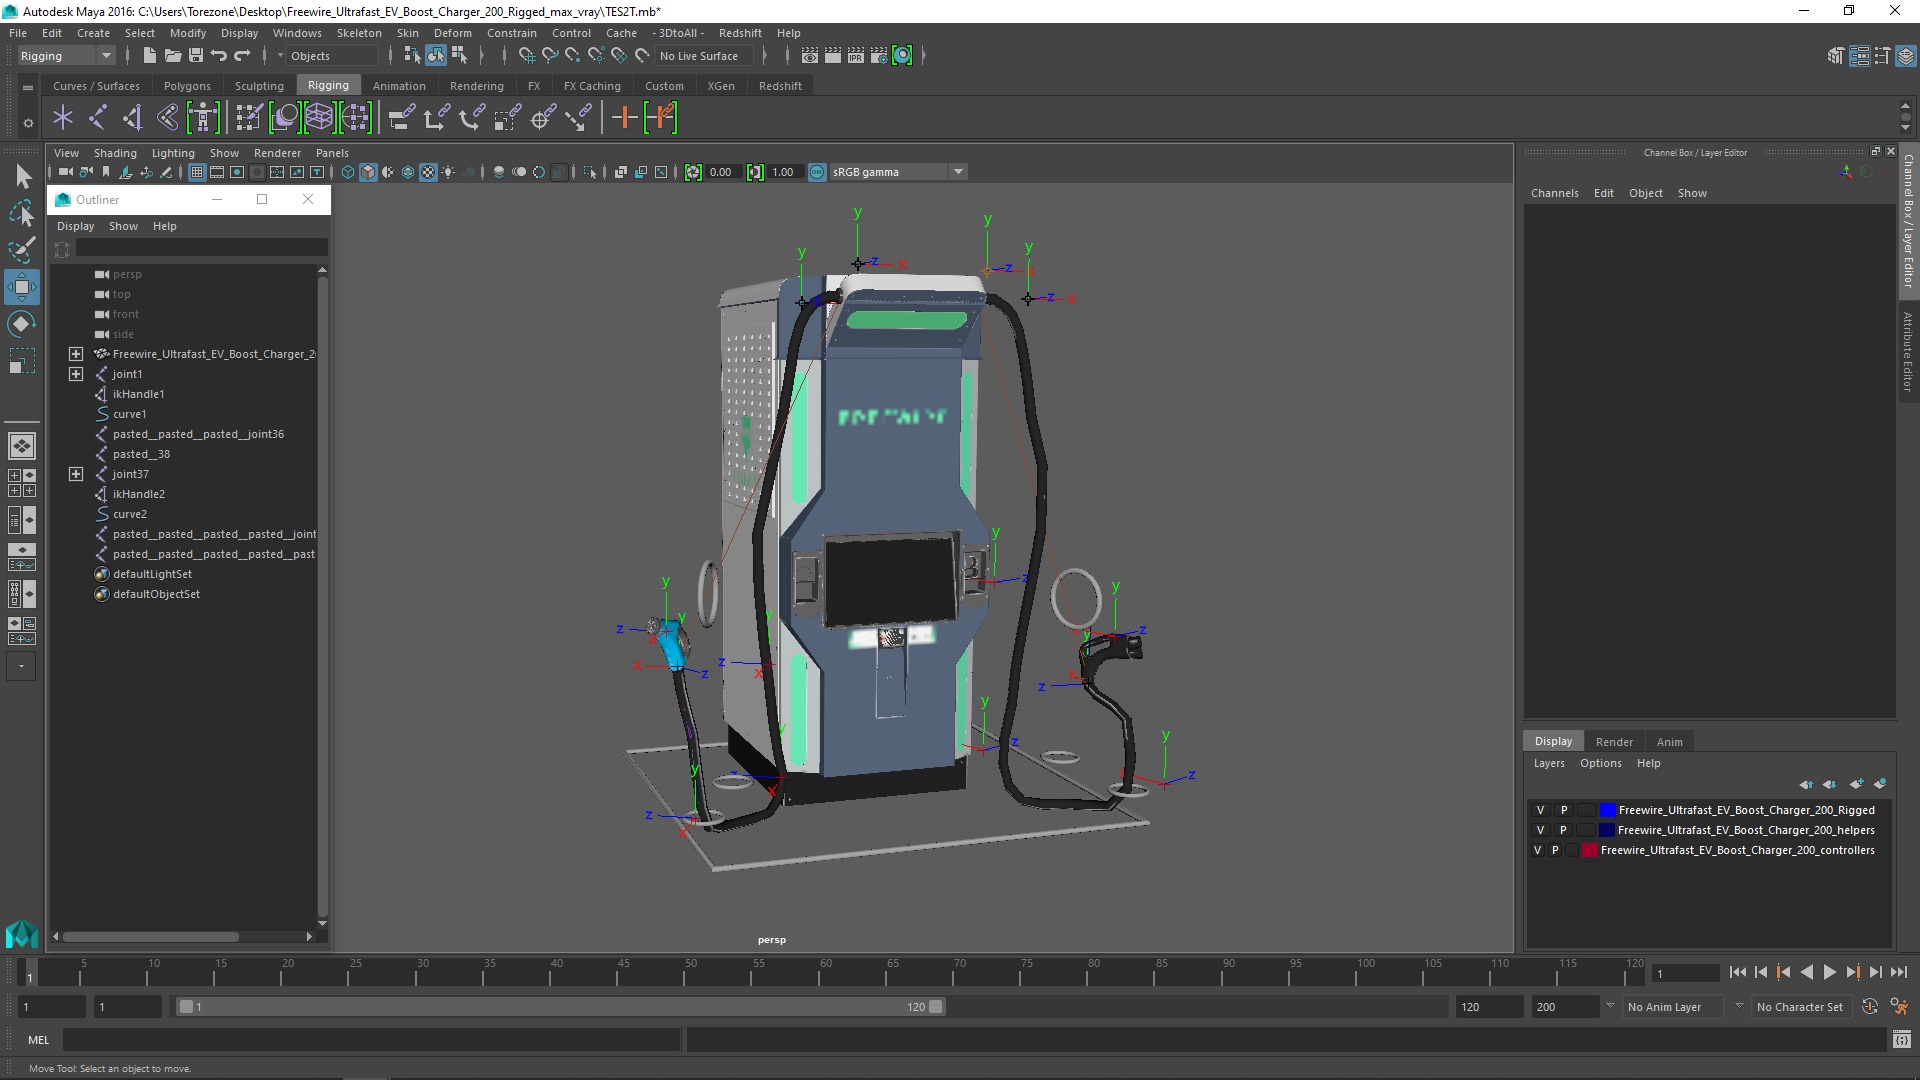The image size is (1920, 1080).
Task: Click the Parent Constraint shelf icon
Action: point(400,118)
